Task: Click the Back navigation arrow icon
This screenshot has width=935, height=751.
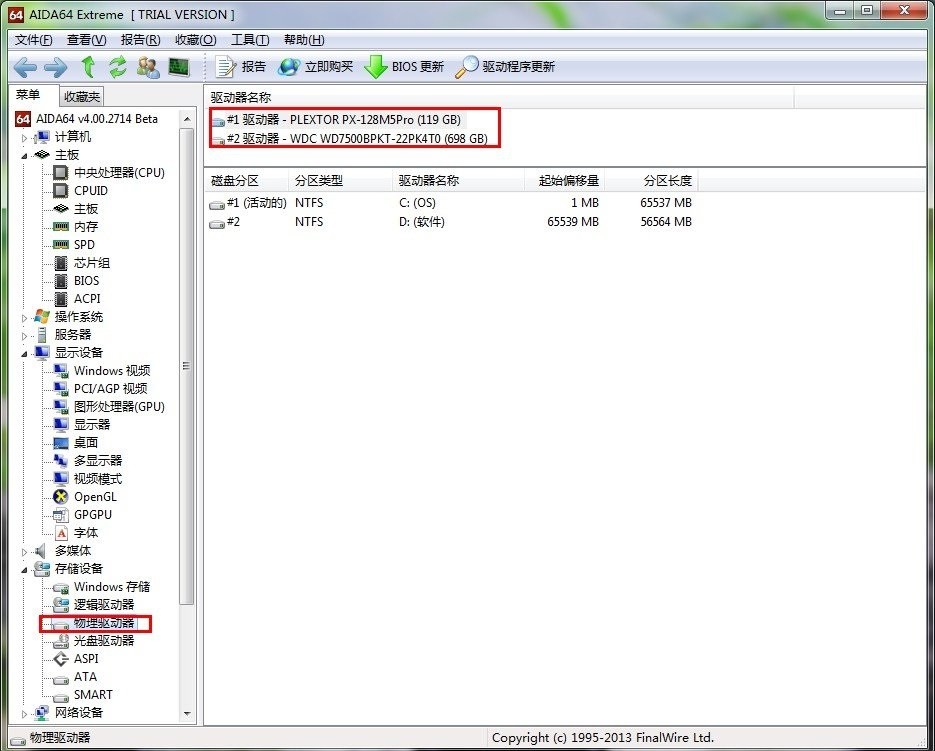Action: 25,67
